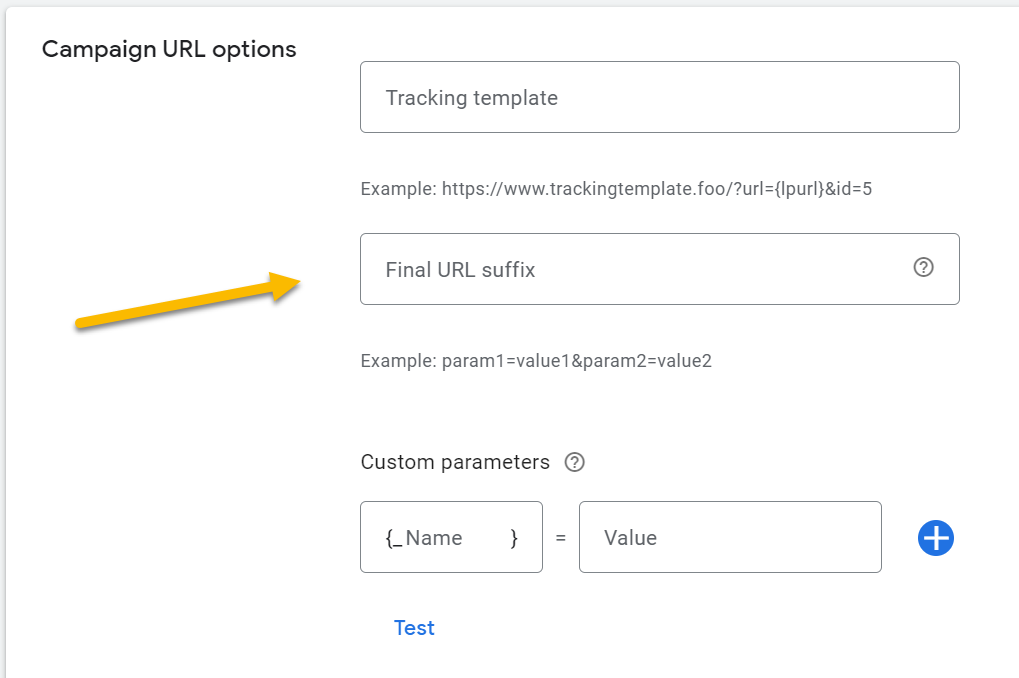Click the equals sign between Name and Value

click(561, 538)
